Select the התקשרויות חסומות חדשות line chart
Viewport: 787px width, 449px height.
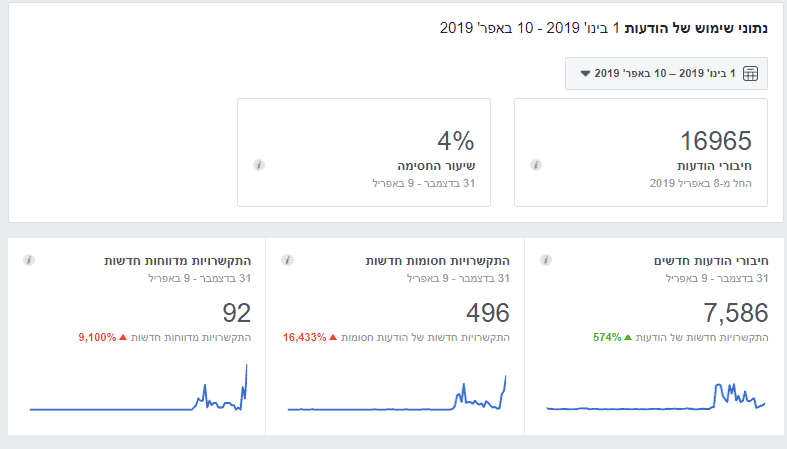tap(397, 396)
